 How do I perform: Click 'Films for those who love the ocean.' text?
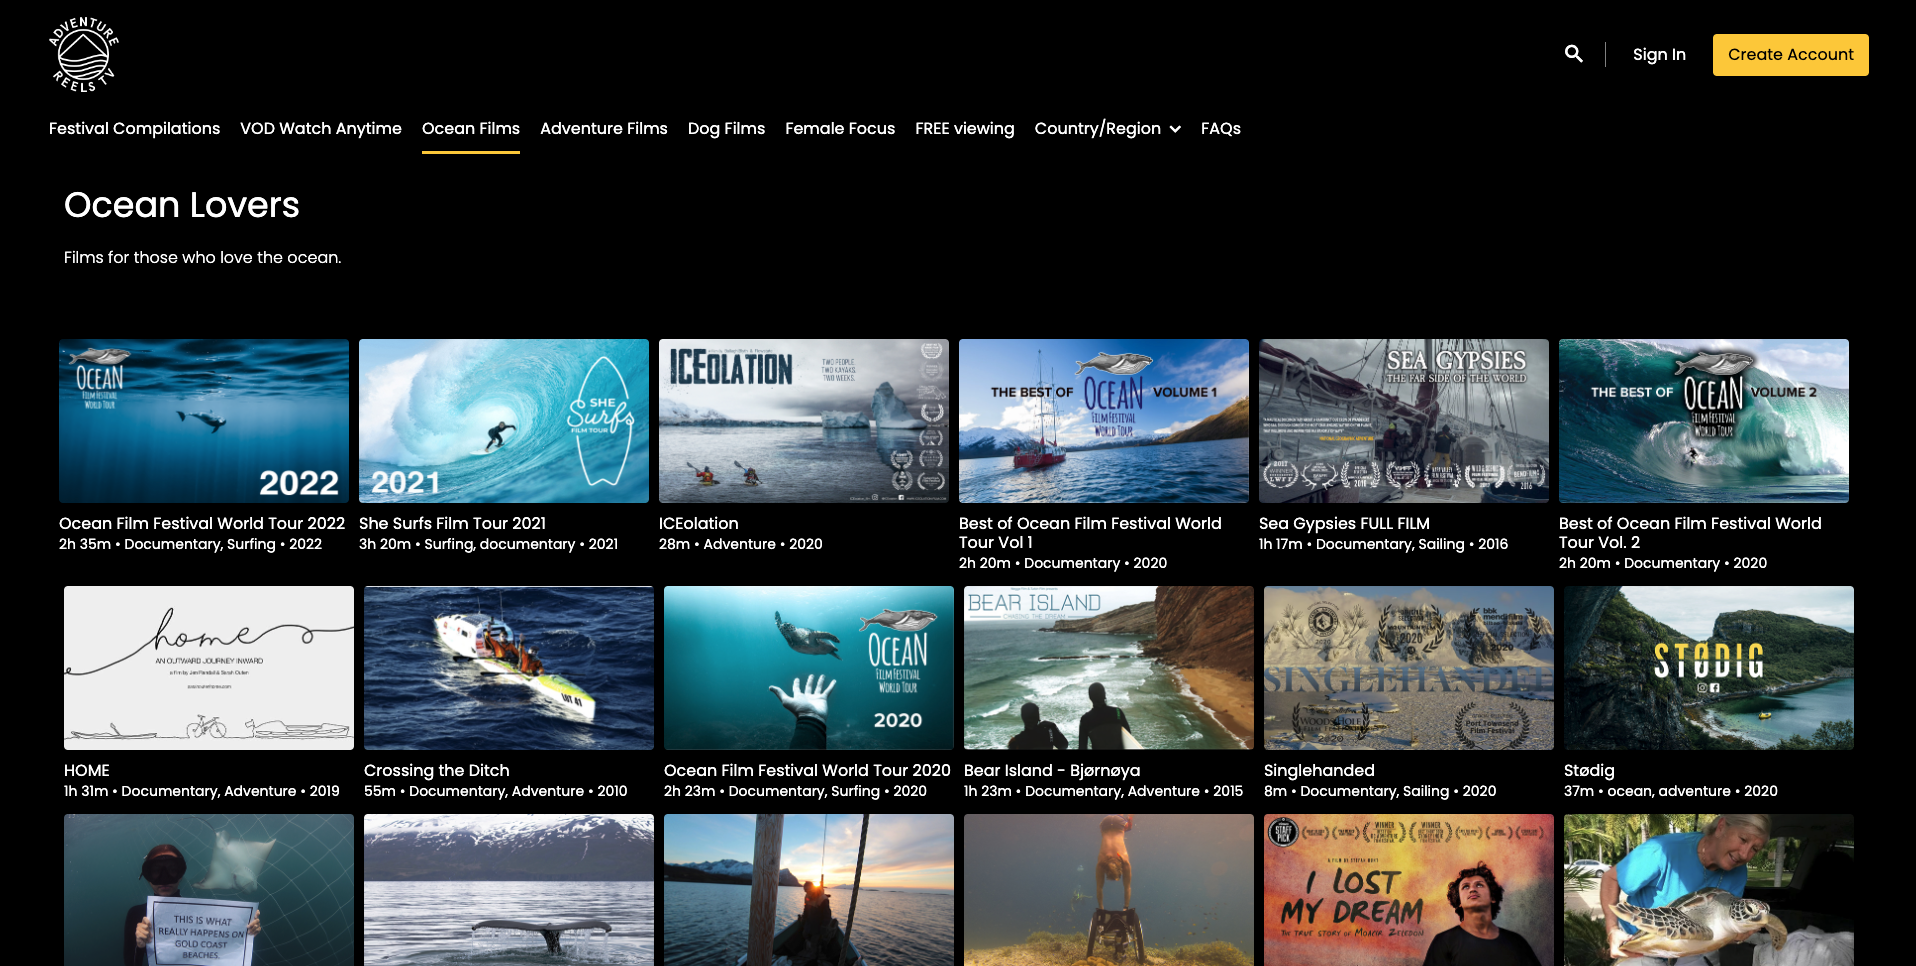coord(203,257)
